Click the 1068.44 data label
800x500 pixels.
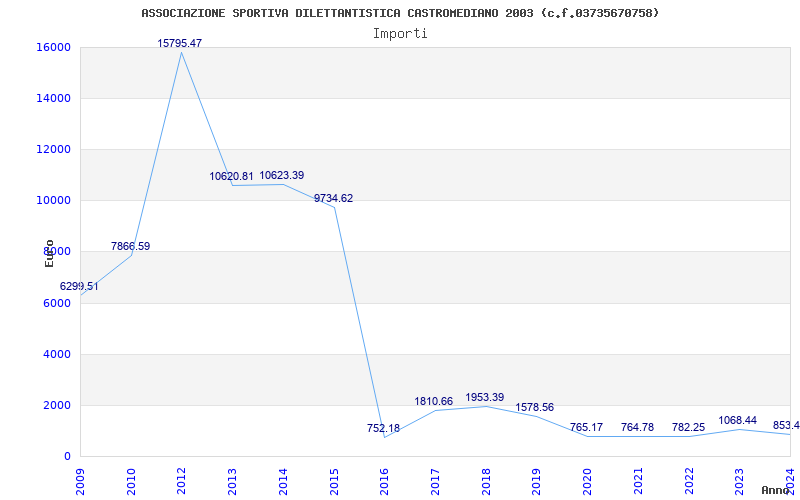click(738, 421)
